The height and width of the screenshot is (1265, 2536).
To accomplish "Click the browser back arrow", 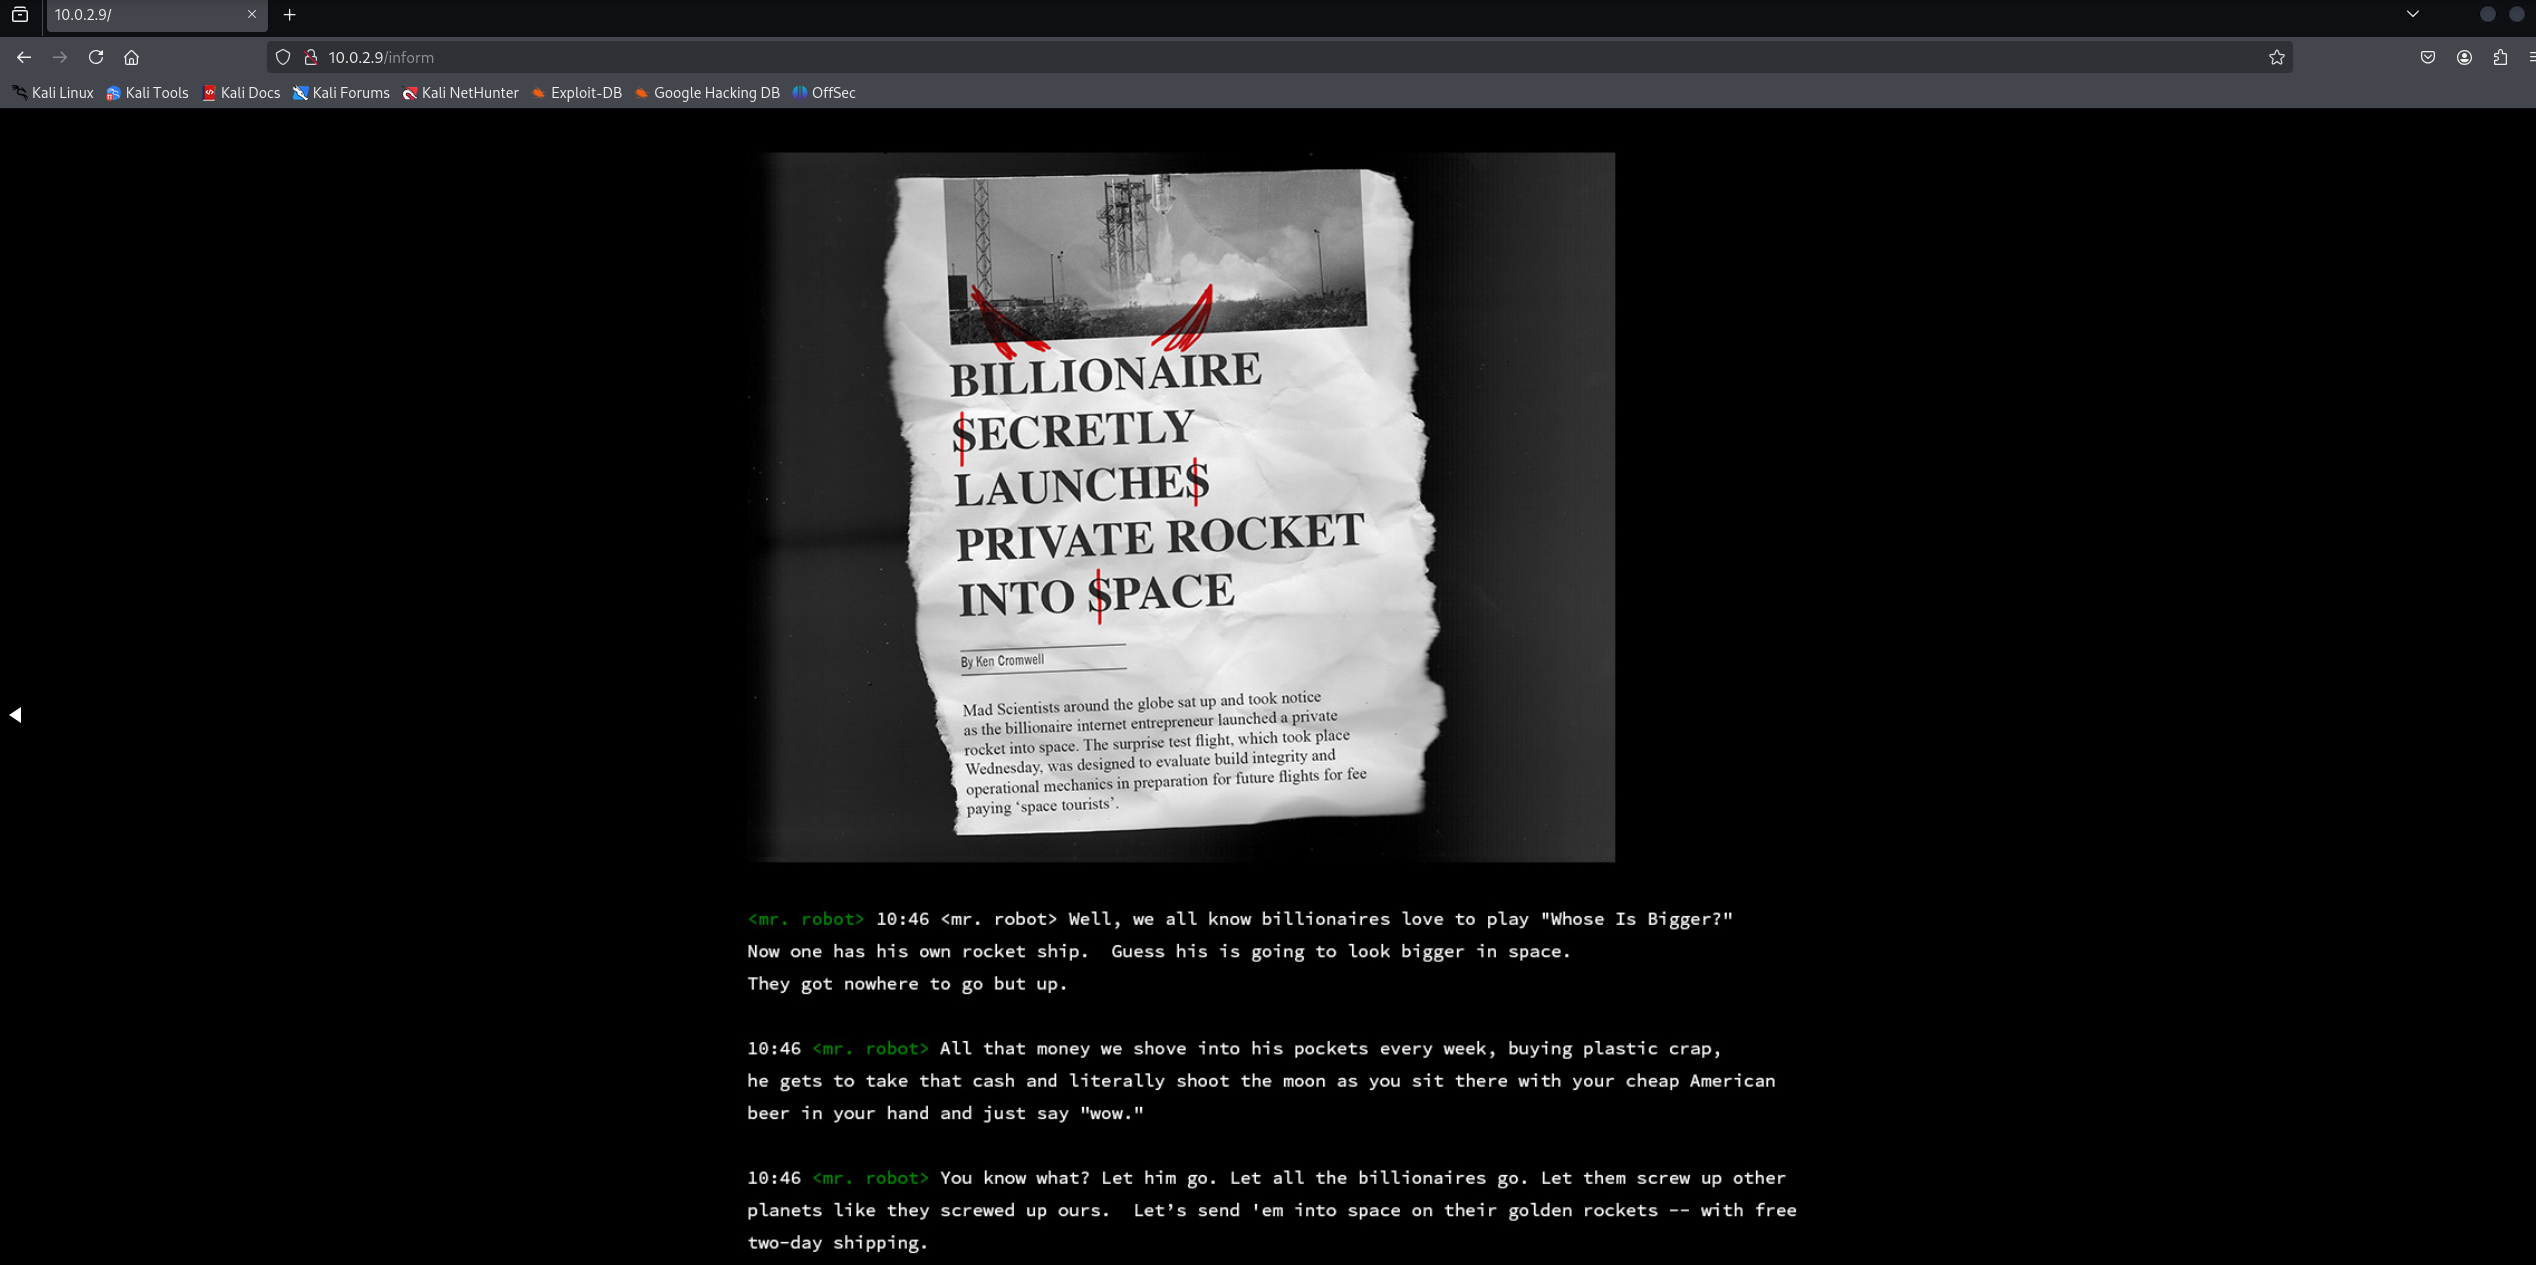I will pos(24,57).
